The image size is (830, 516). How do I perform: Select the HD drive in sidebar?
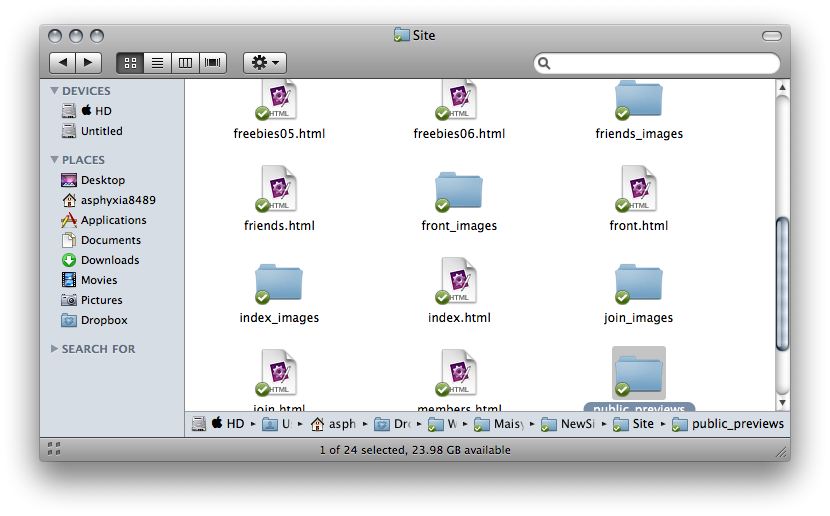(x=86, y=111)
